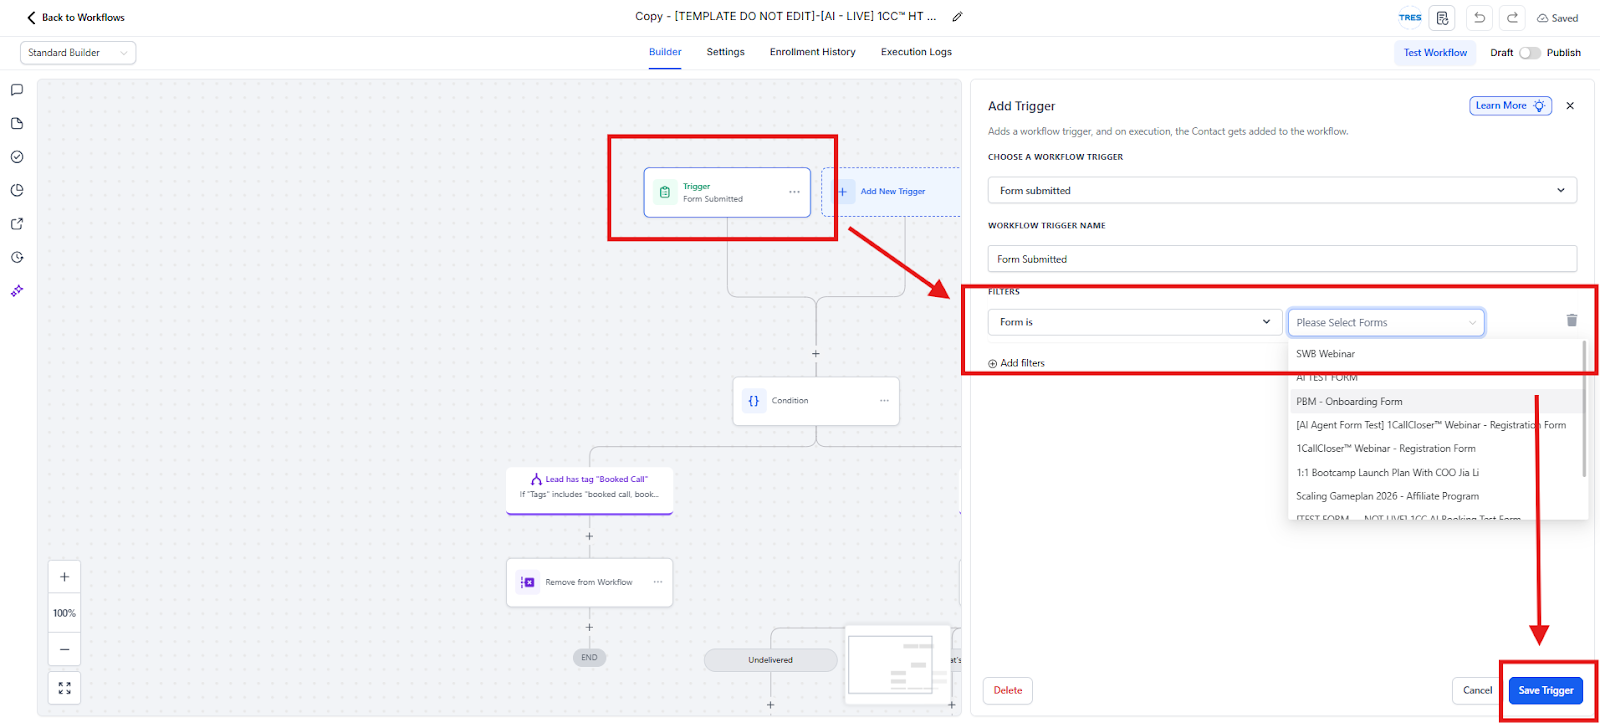Fit the workflow to screen
The width and height of the screenshot is (1600, 723).
65,688
